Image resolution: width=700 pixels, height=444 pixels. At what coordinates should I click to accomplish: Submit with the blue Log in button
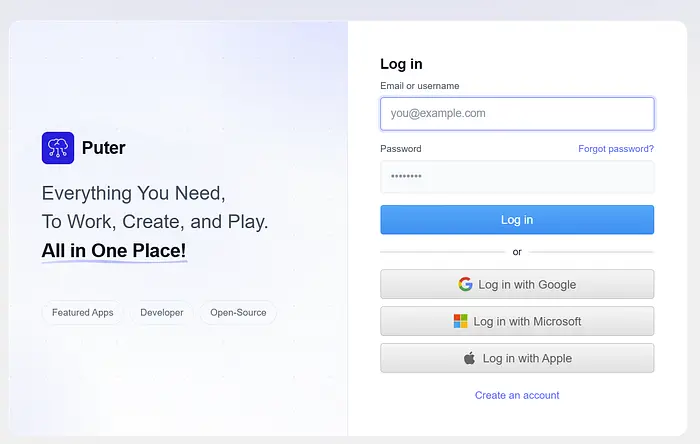(x=517, y=220)
